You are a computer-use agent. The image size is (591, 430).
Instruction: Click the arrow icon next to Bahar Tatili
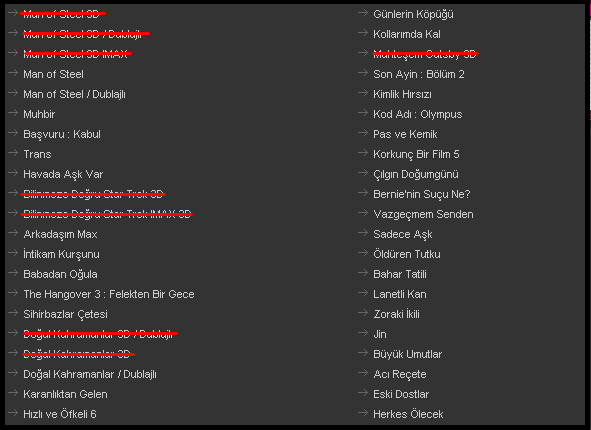pos(363,272)
